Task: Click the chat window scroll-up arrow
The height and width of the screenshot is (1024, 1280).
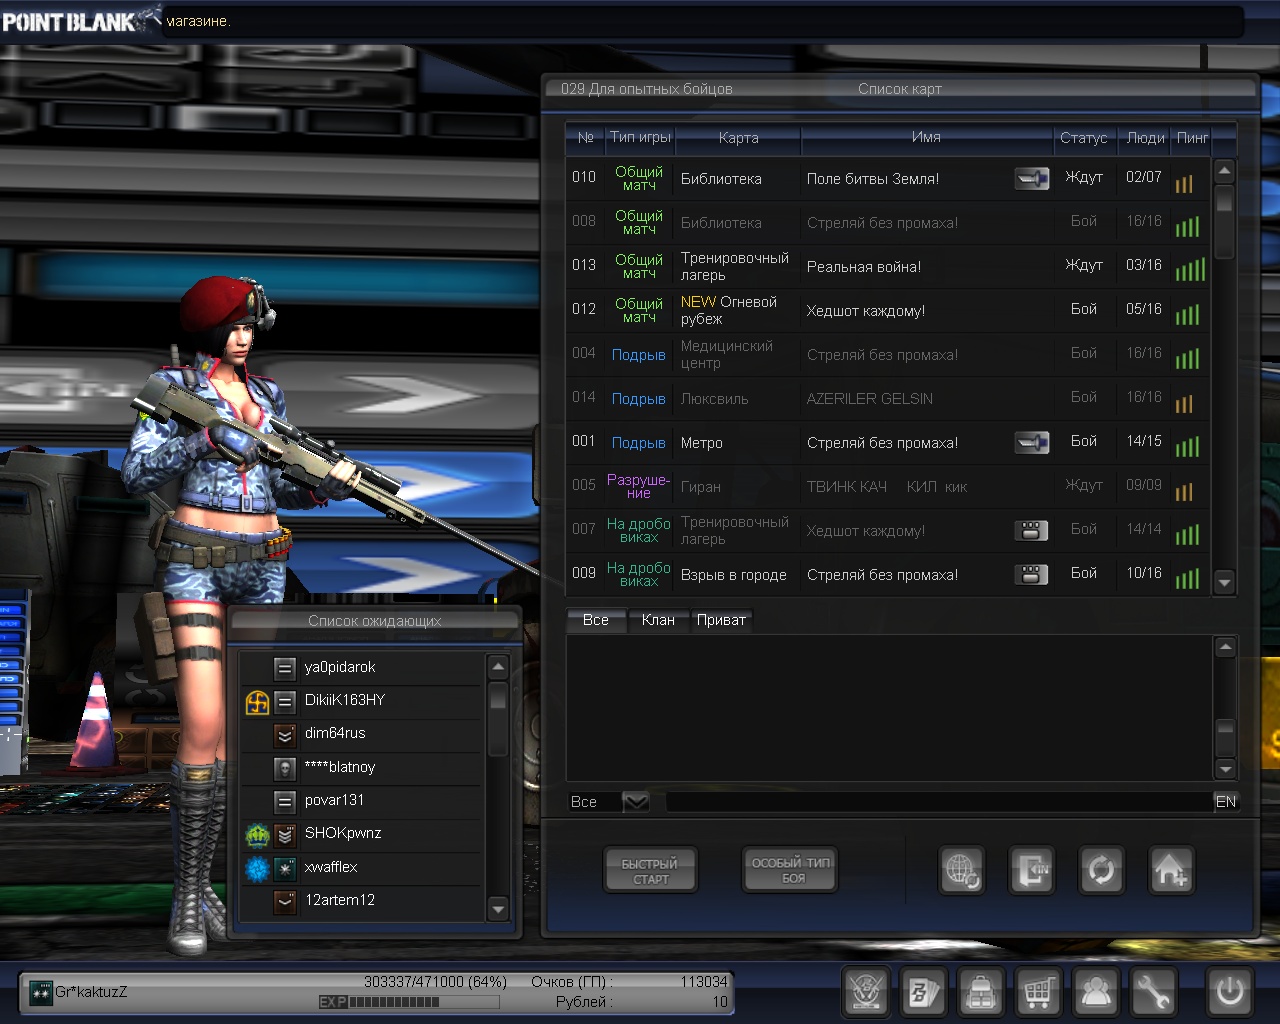Action: click(x=1225, y=647)
